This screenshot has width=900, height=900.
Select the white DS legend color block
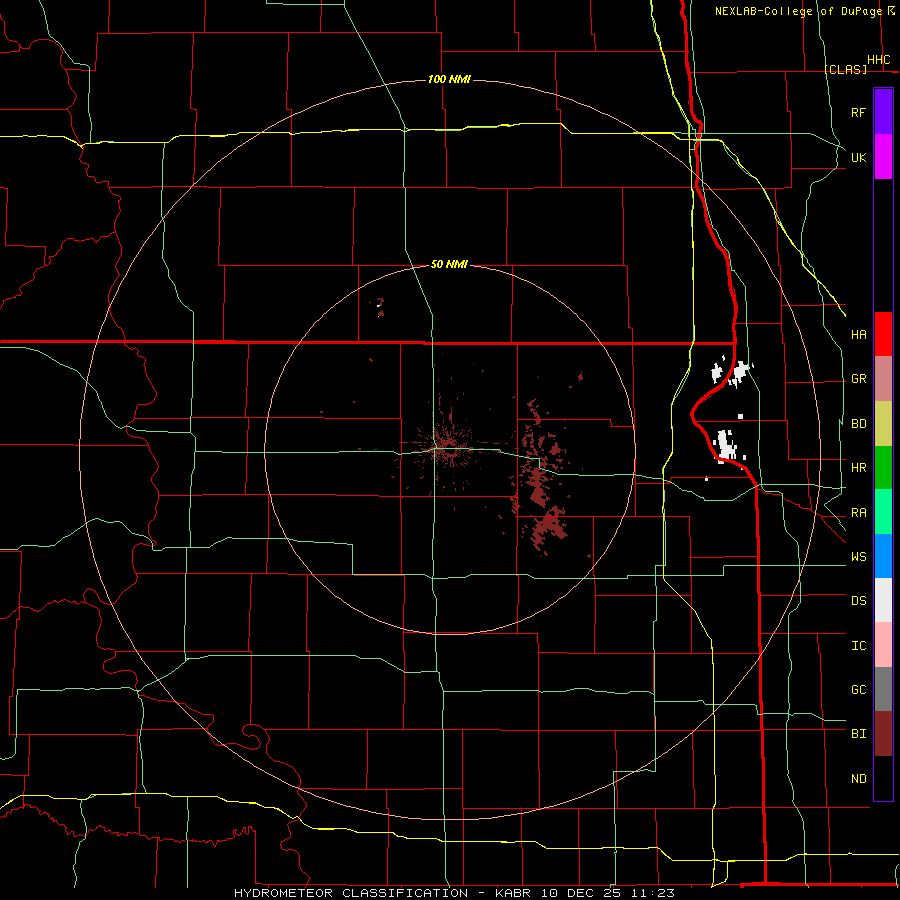pos(883,600)
